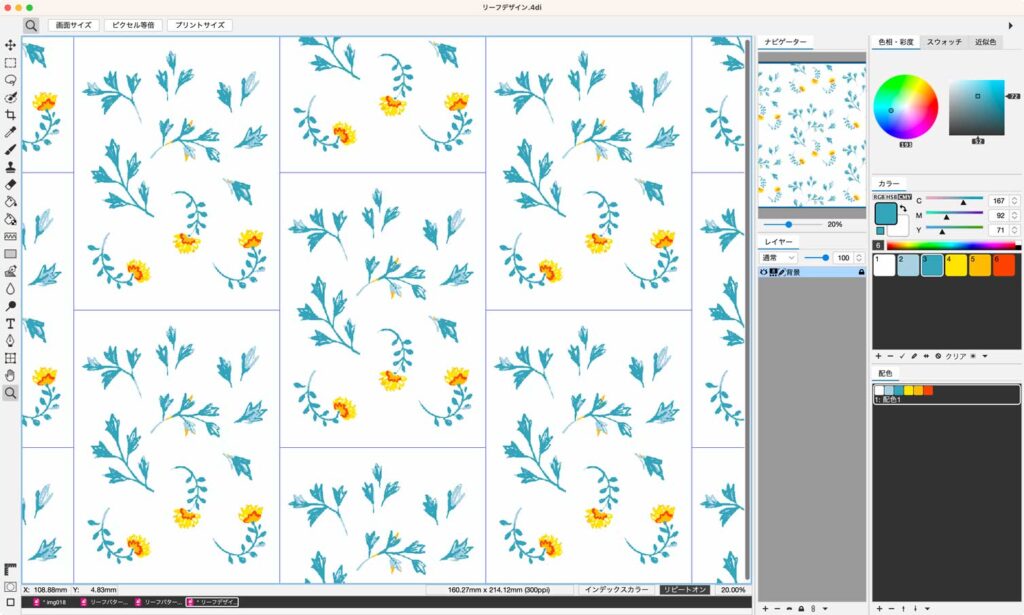Click the プリントサイズ button

tap(200, 25)
